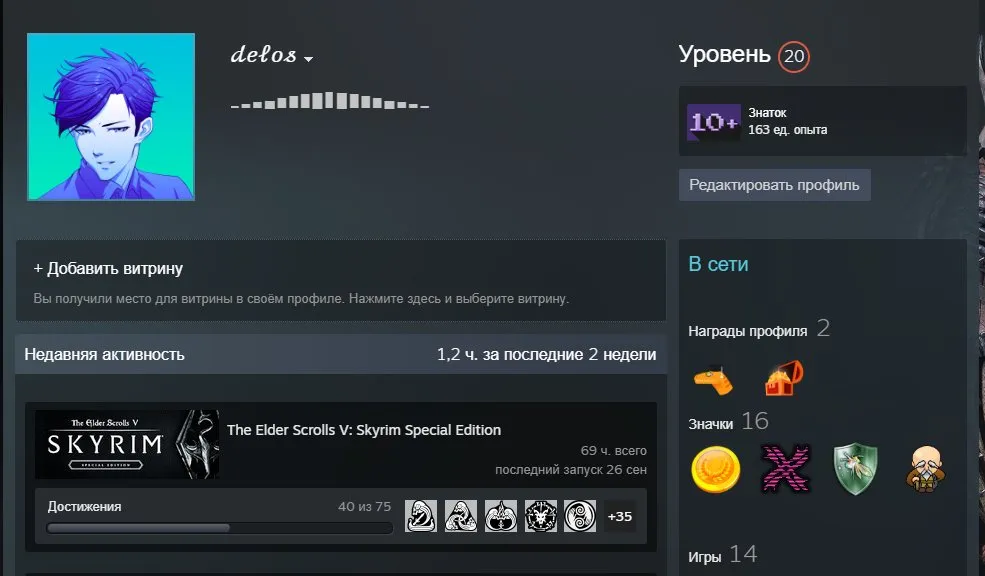Click the first Skyrim achievement icon
The image size is (985, 576).
tap(421, 516)
